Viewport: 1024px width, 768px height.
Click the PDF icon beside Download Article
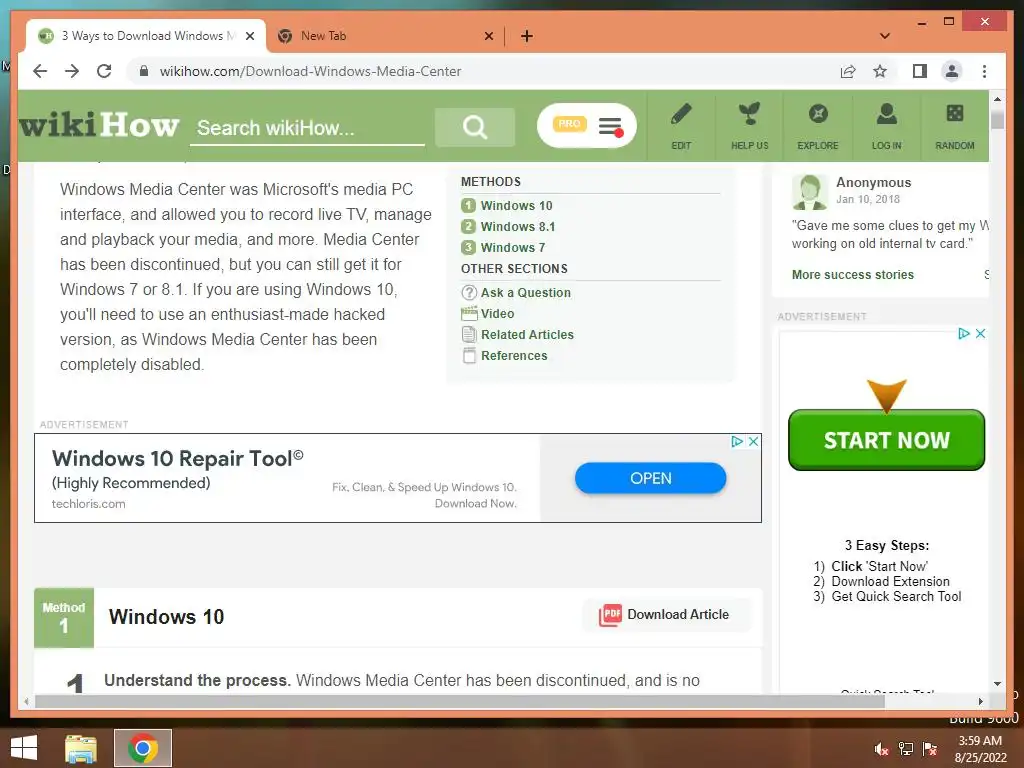(610, 615)
